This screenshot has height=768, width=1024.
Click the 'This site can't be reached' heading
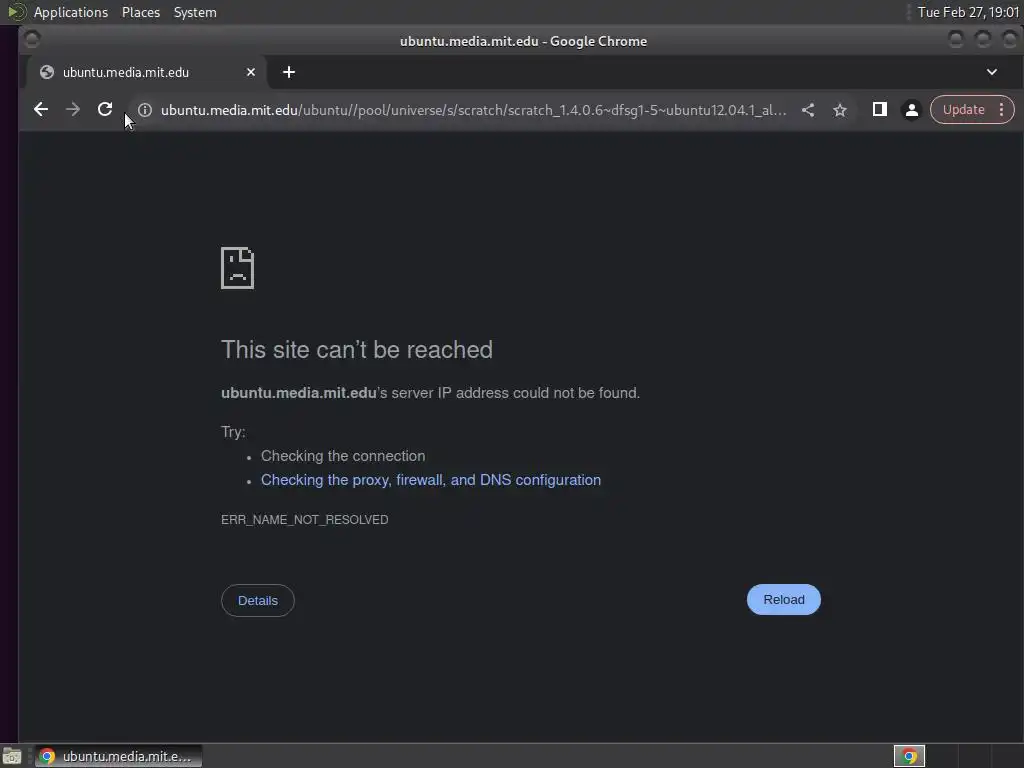pos(357,350)
